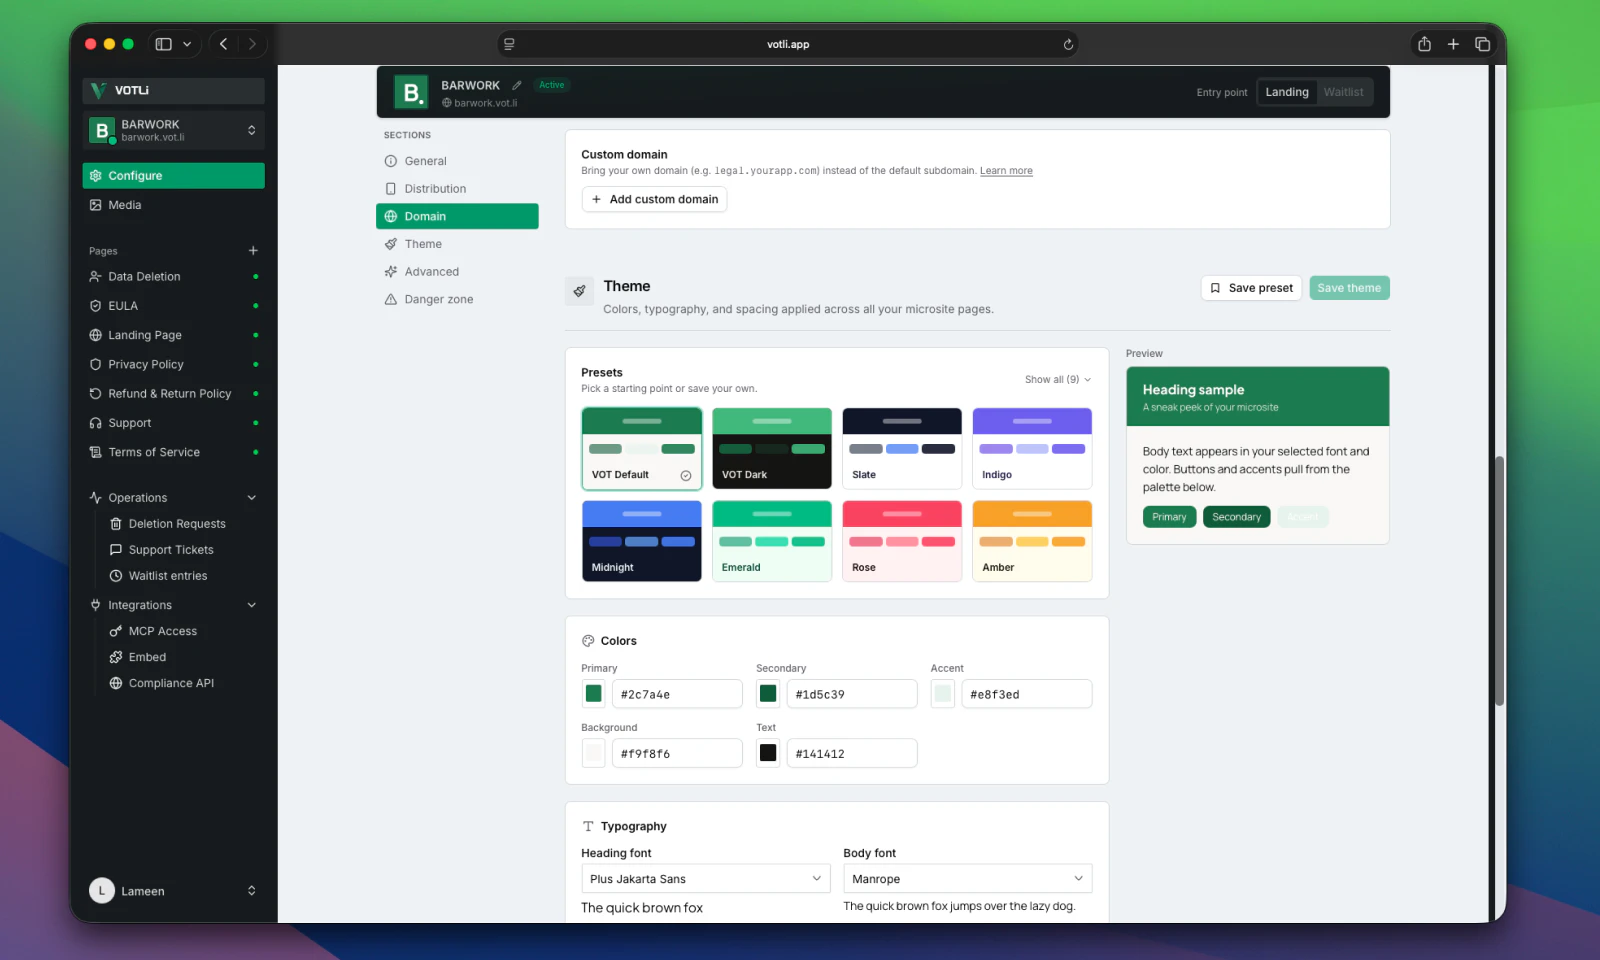Viewport: 1600px width, 960px height.
Task: Switch entry point to Waitlist
Action: (x=1343, y=92)
